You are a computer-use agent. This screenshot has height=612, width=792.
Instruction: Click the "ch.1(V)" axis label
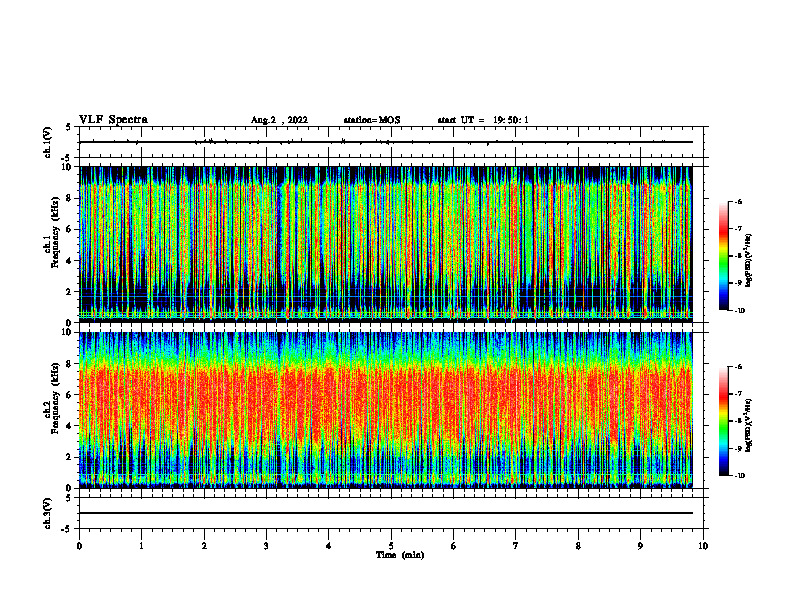(48, 142)
